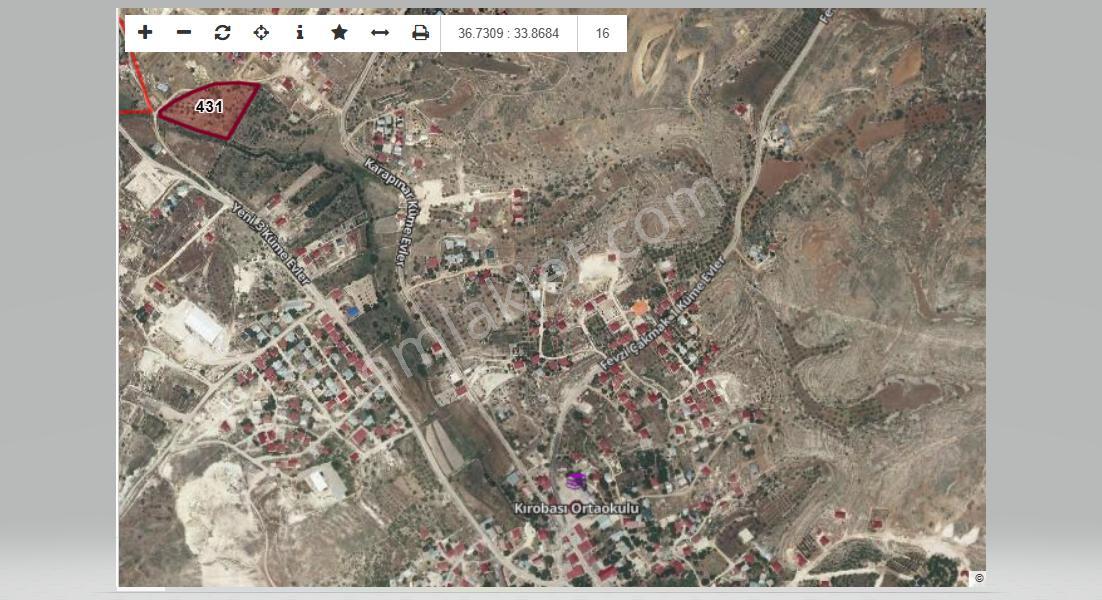Click the Fevzi Çakmak 1 Küme Evler label
This screenshot has height=600, width=1102.
coord(663,313)
